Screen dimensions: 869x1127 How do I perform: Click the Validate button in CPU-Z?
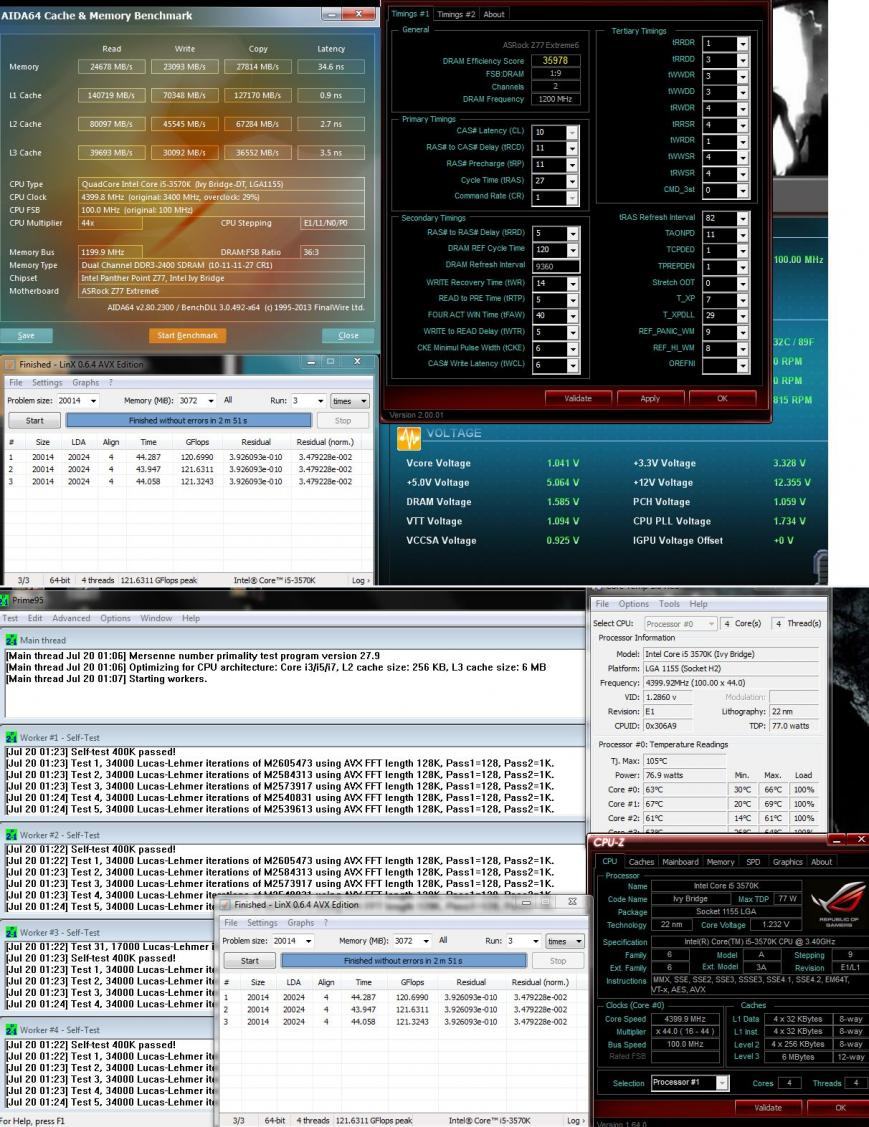pyautogui.click(x=768, y=1108)
